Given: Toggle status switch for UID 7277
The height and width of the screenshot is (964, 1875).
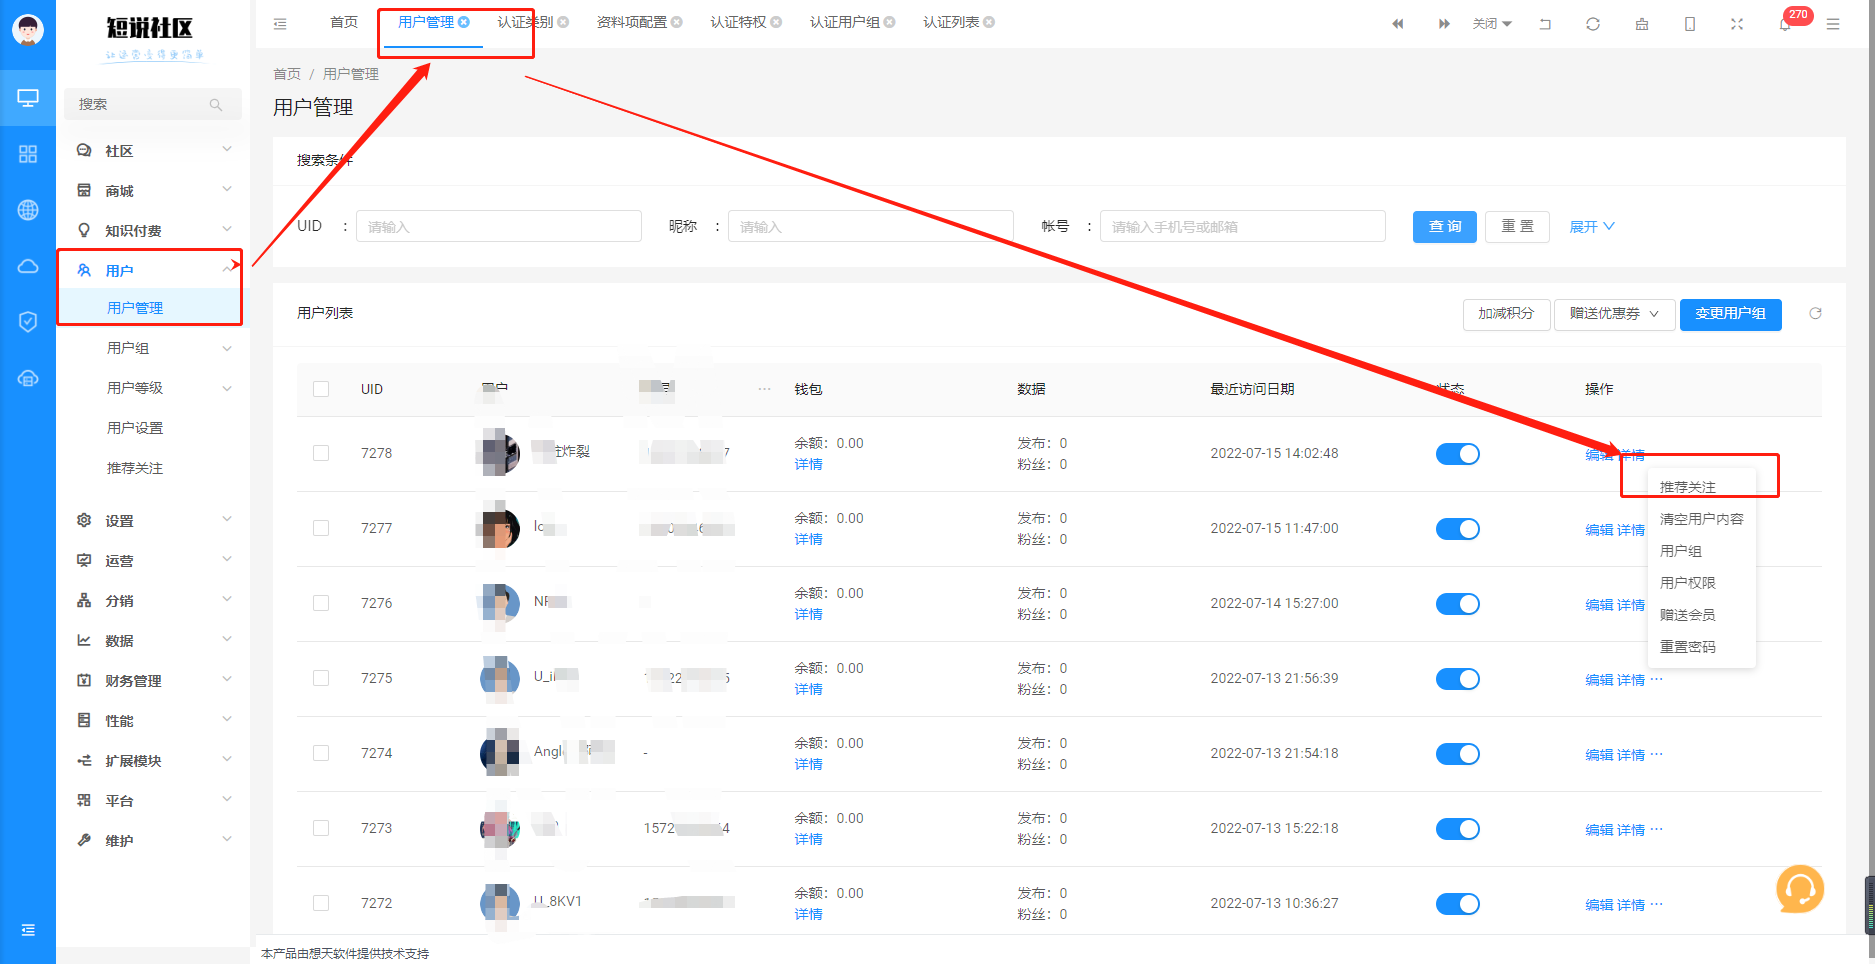Looking at the screenshot, I should [1457, 529].
